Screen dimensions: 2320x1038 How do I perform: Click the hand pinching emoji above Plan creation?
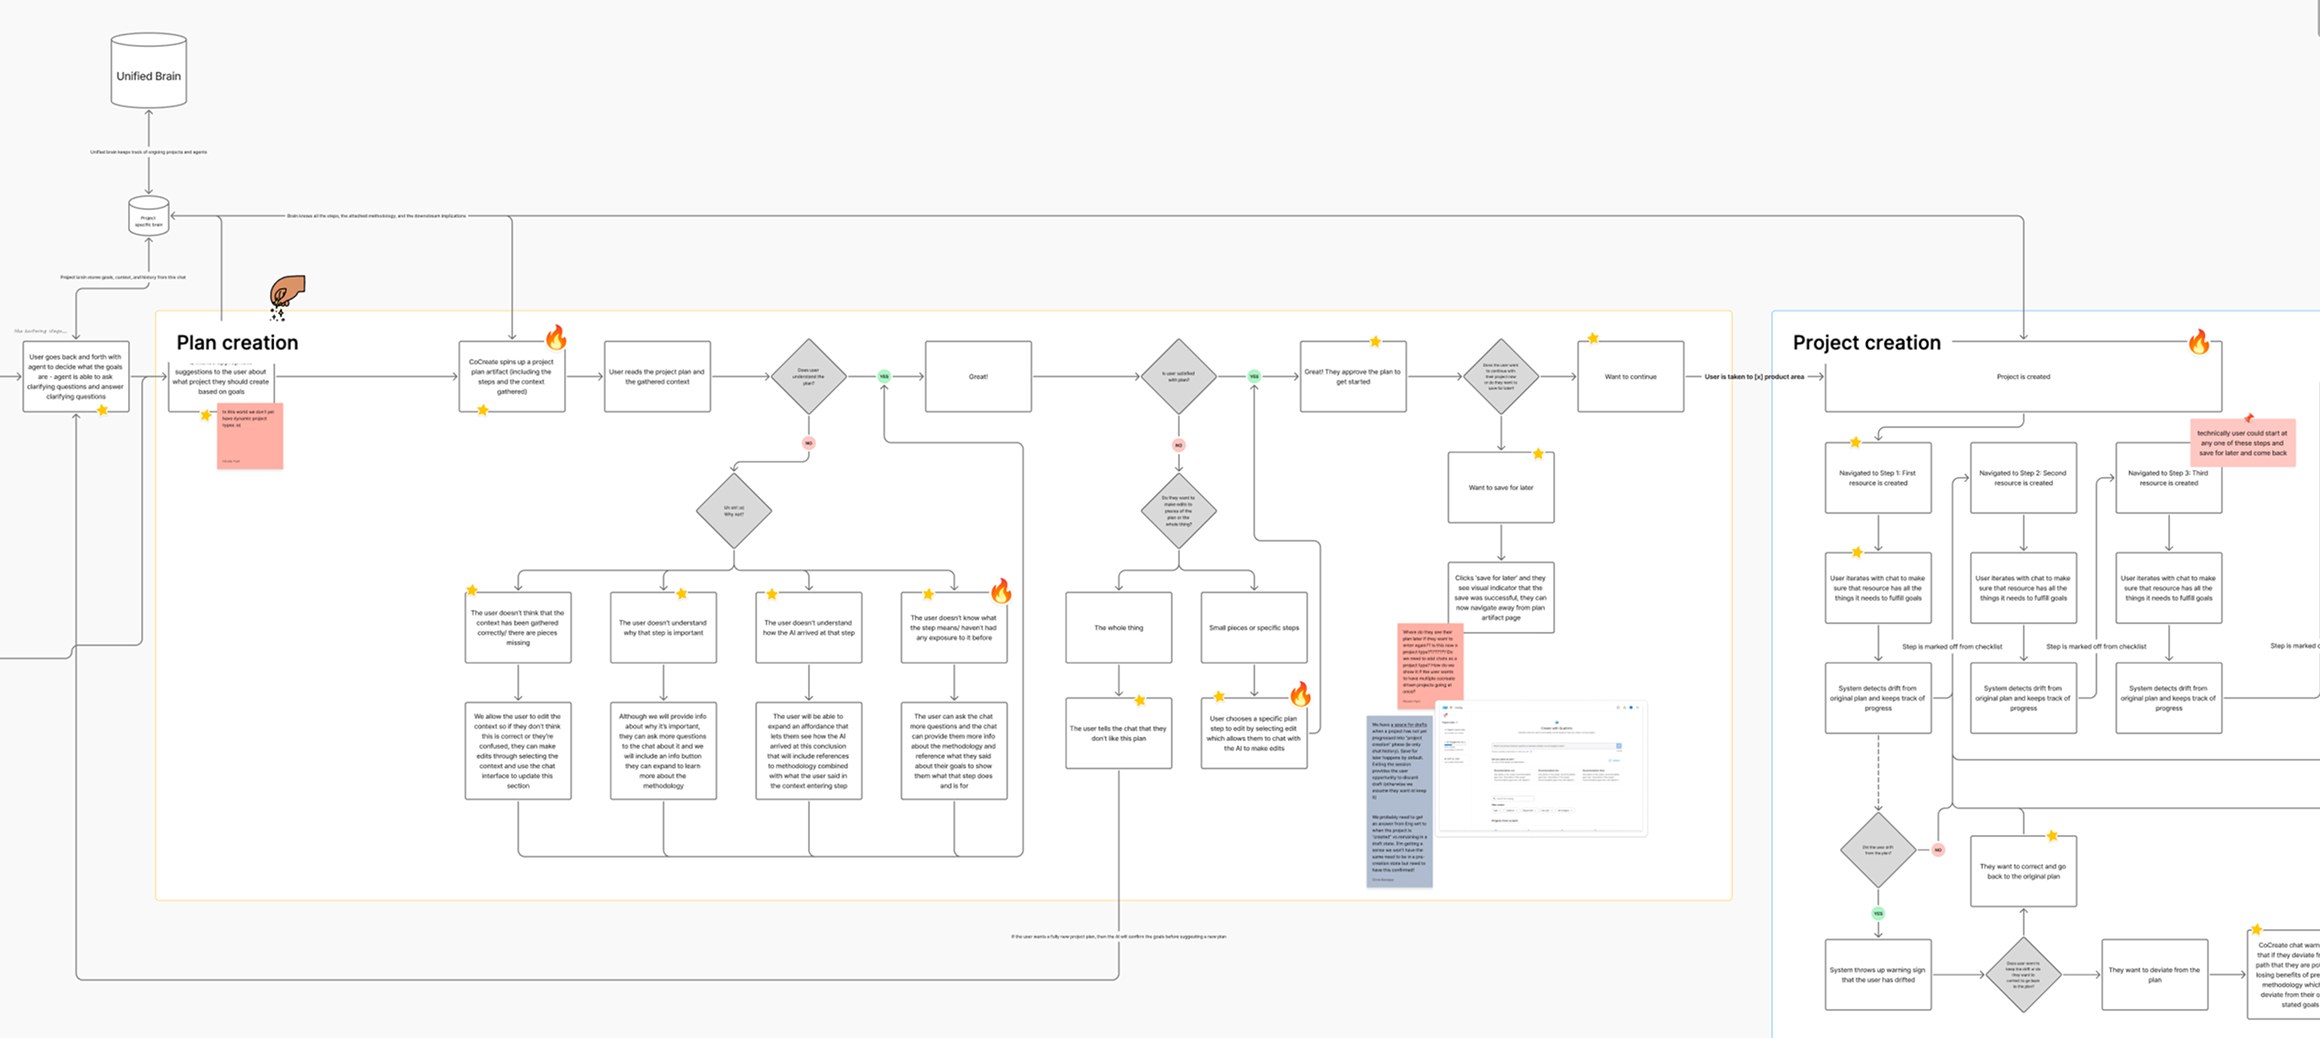(287, 297)
